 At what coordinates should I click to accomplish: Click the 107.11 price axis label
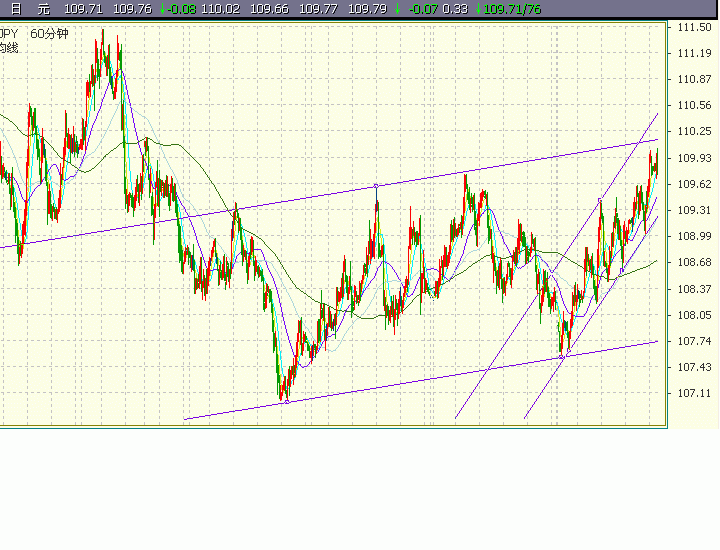pyautogui.click(x=694, y=393)
